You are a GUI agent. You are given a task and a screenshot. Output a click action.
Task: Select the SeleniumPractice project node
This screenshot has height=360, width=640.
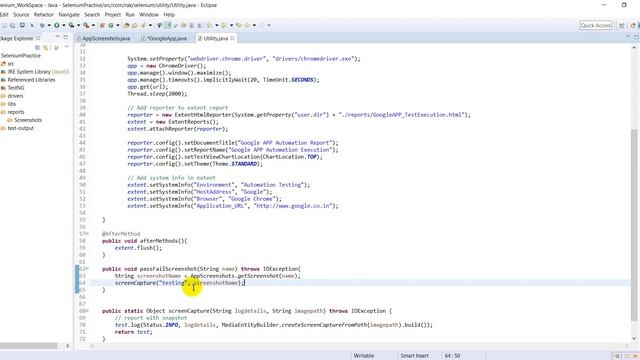(x=21, y=56)
